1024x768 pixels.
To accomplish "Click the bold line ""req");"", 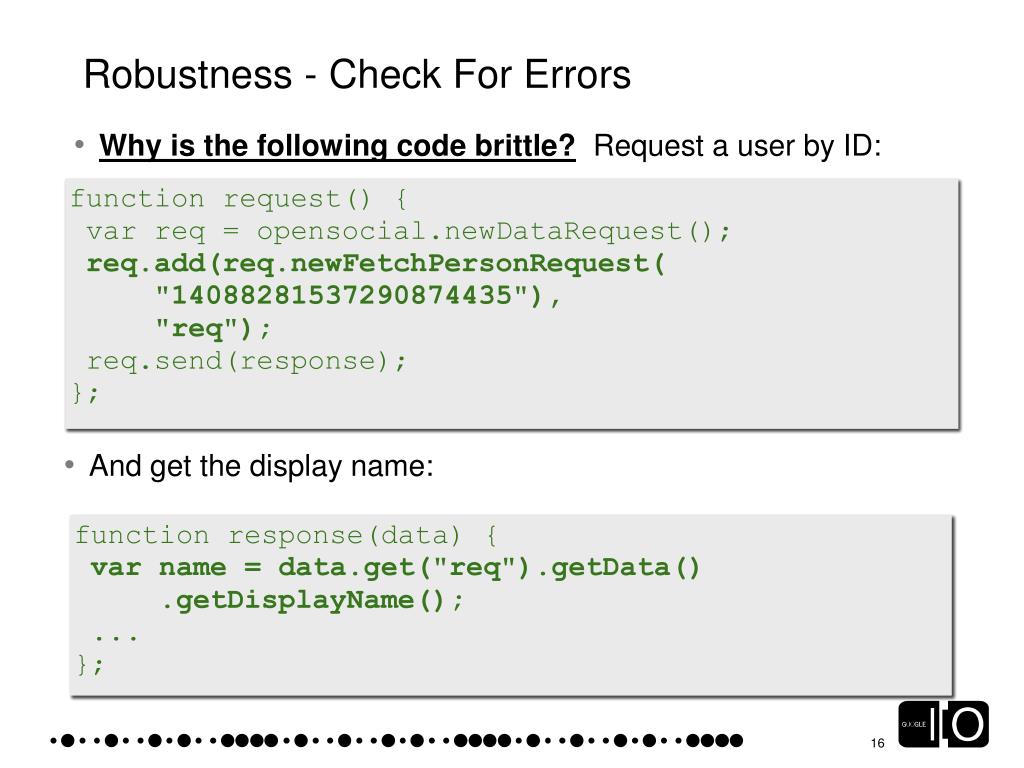I will pyautogui.click(x=213, y=328).
